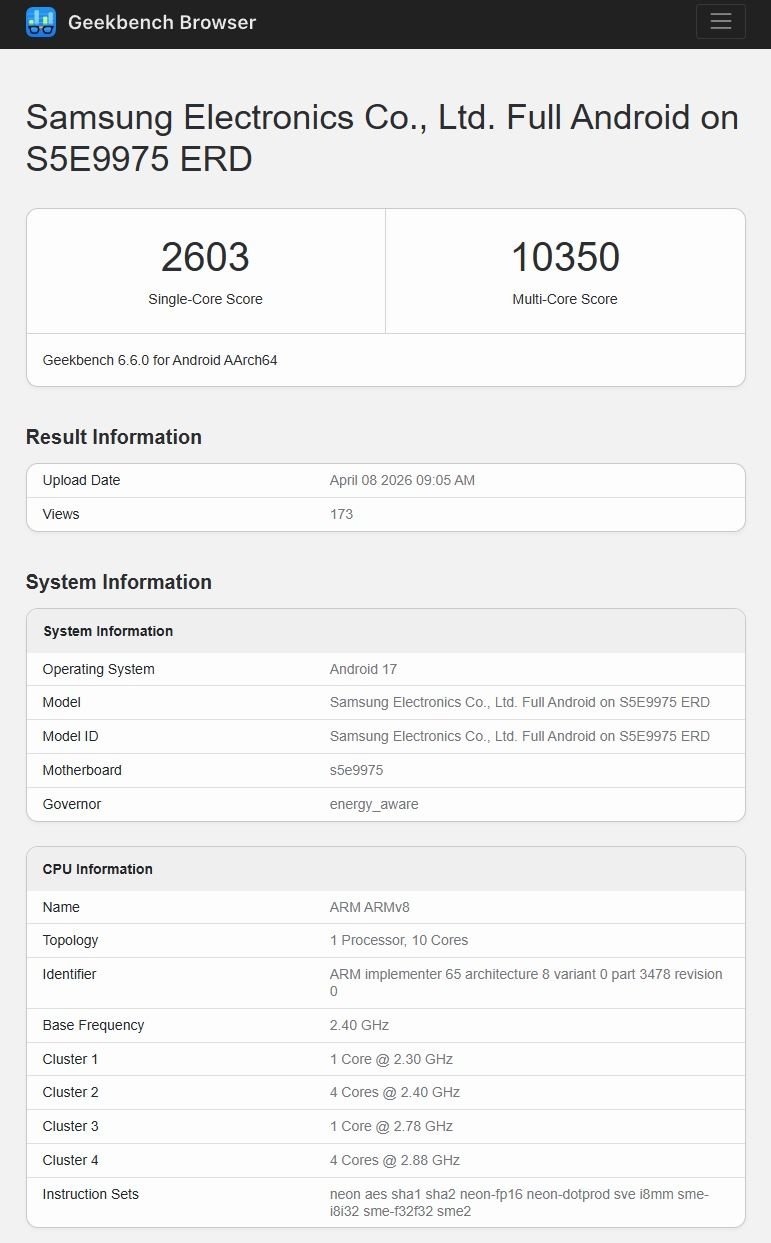The height and width of the screenshot is (1243, 771).
Task: Click the ARM ARMv8 name value
Action: click(369, 907)
